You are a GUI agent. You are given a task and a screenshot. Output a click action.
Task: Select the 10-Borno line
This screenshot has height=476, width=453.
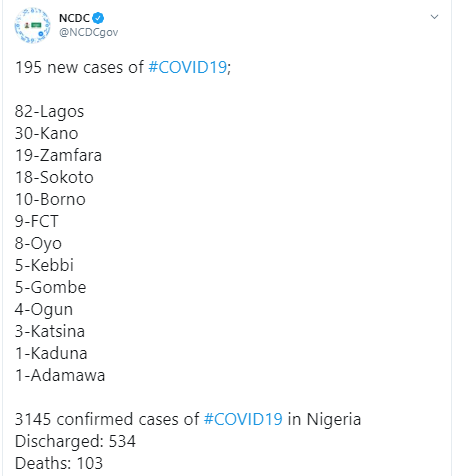[x=50, y=199]
